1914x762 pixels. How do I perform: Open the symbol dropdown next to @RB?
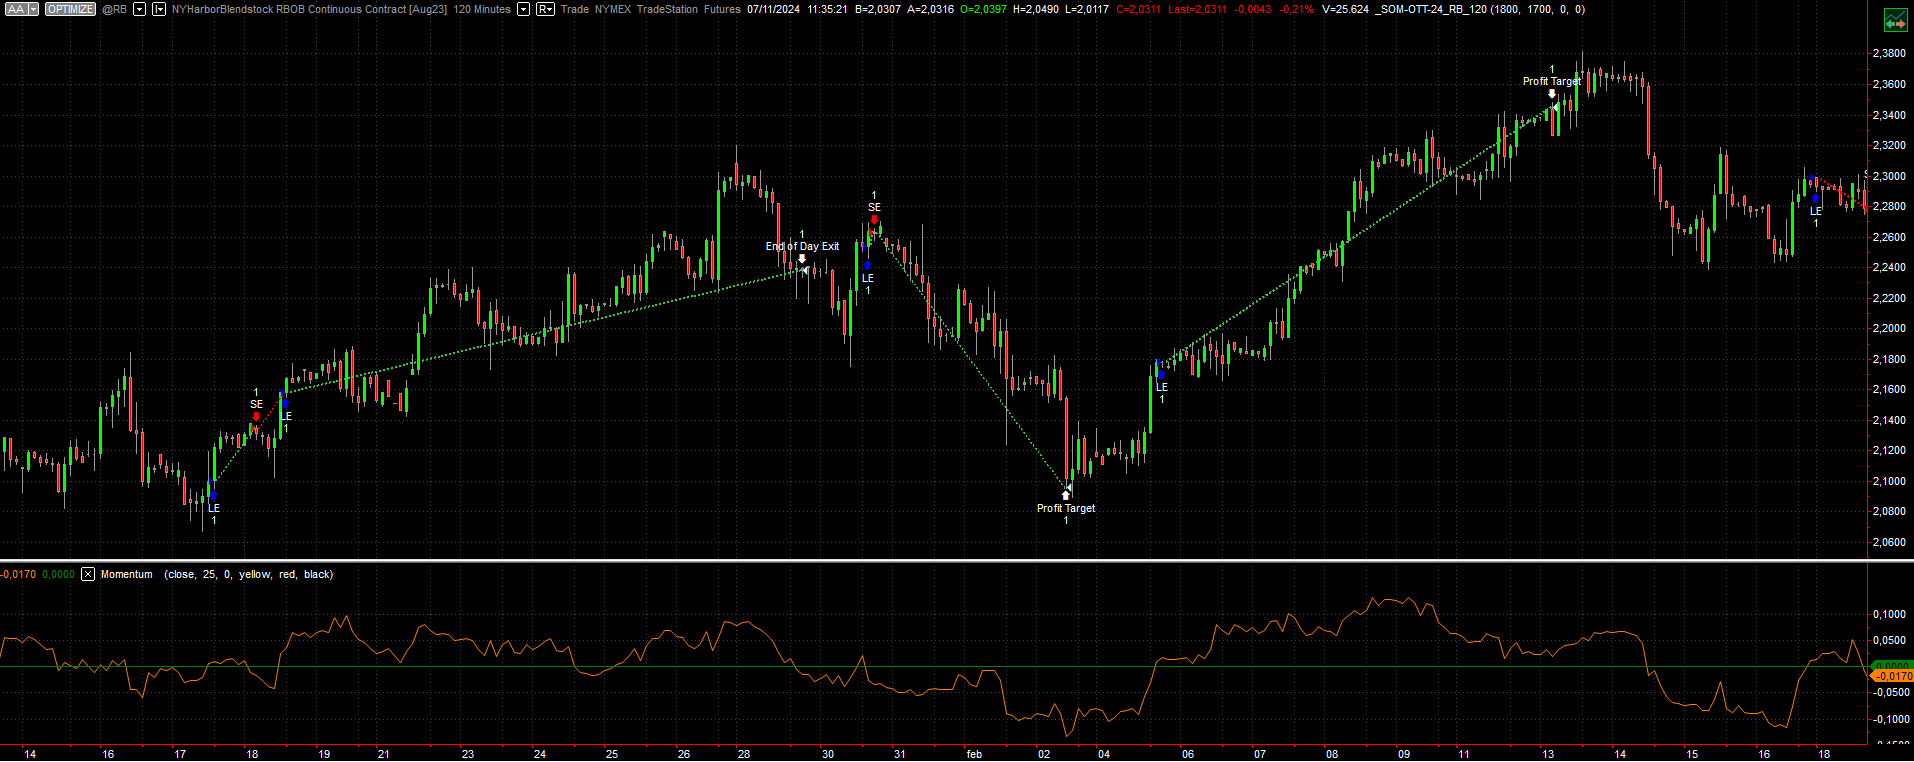[139, 9]
